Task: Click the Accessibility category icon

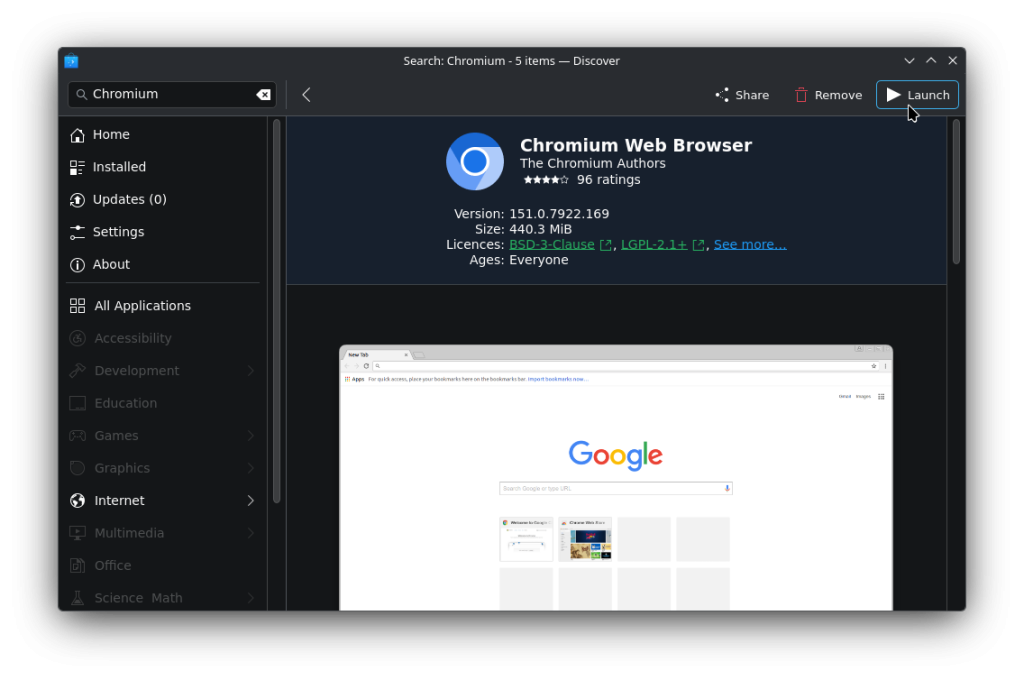Action: coord(77,338)
